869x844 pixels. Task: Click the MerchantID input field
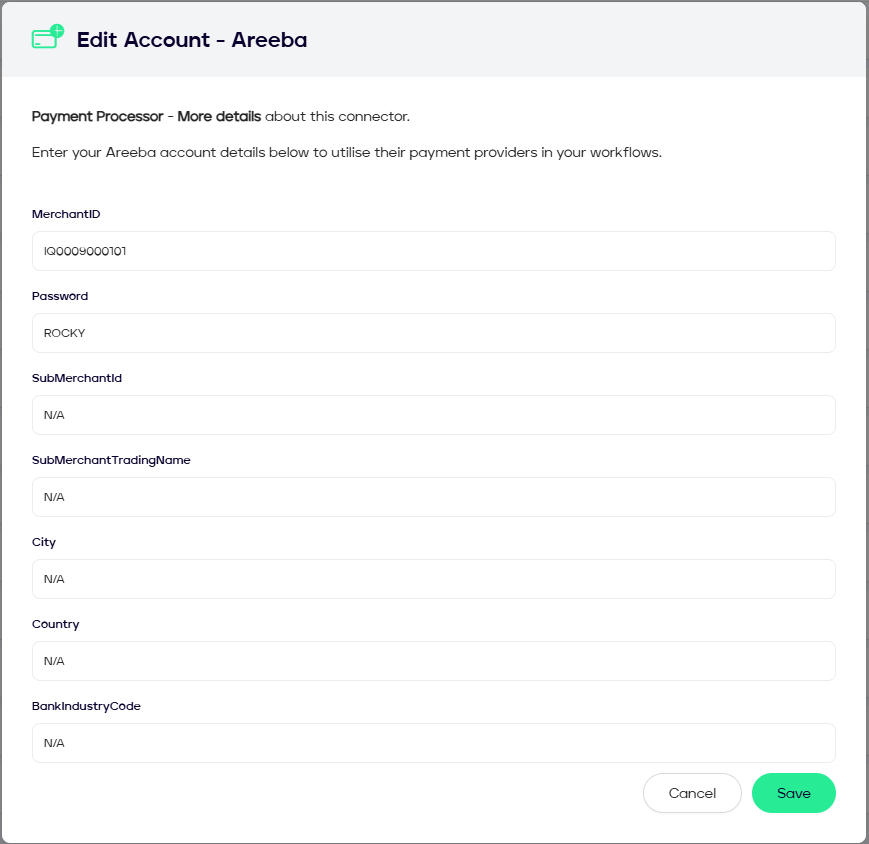point(433,251)
